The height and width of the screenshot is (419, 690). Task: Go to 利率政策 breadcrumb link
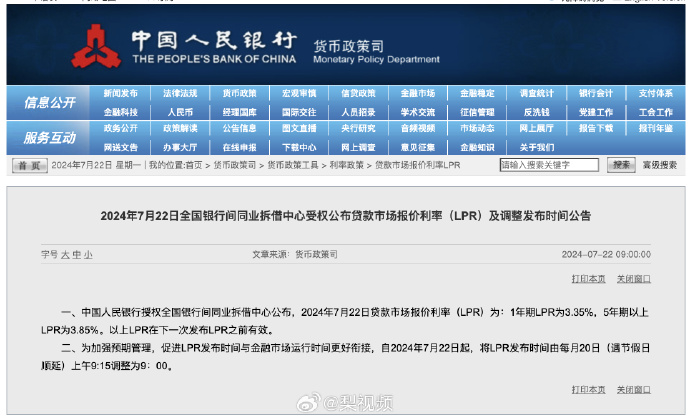(347, 165)
